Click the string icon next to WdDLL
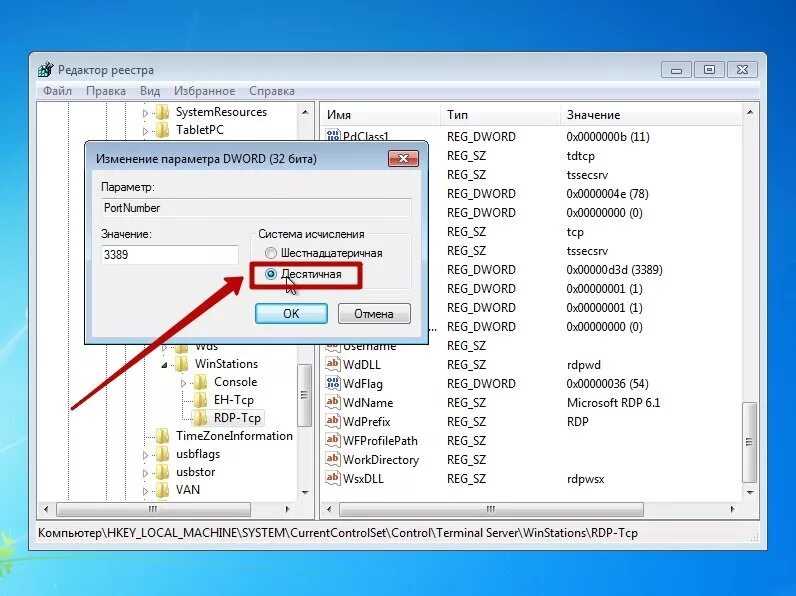This screenshot has height=596, width=796. [x=333, y=364]
